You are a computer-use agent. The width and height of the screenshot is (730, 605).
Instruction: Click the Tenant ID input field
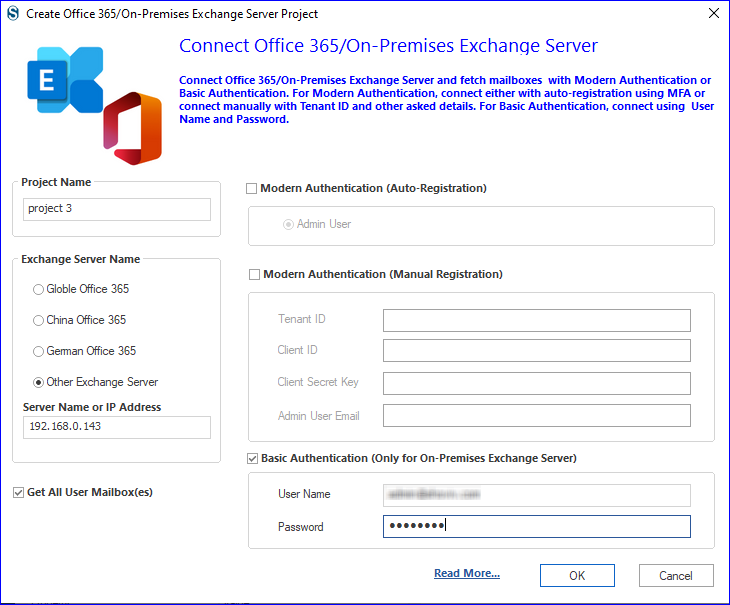[537, 320]
